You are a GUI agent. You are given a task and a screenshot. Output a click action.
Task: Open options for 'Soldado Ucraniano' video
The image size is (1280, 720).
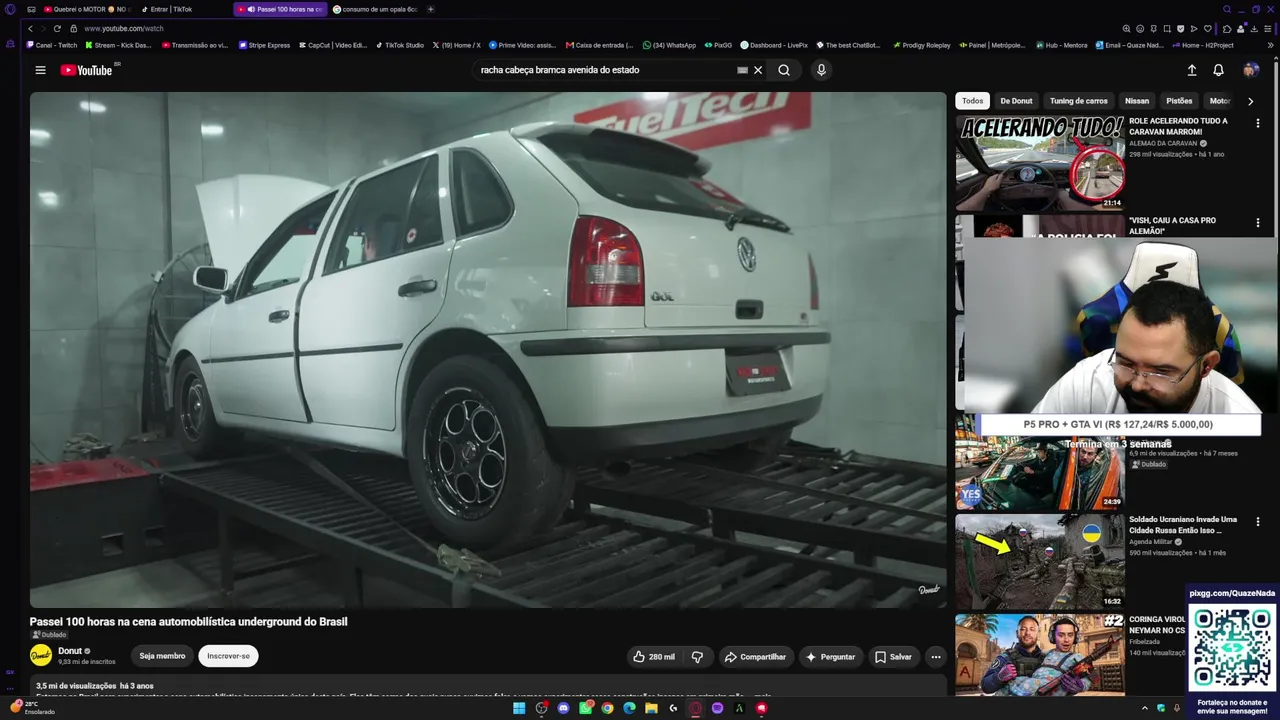click(x=1258, y=522)
